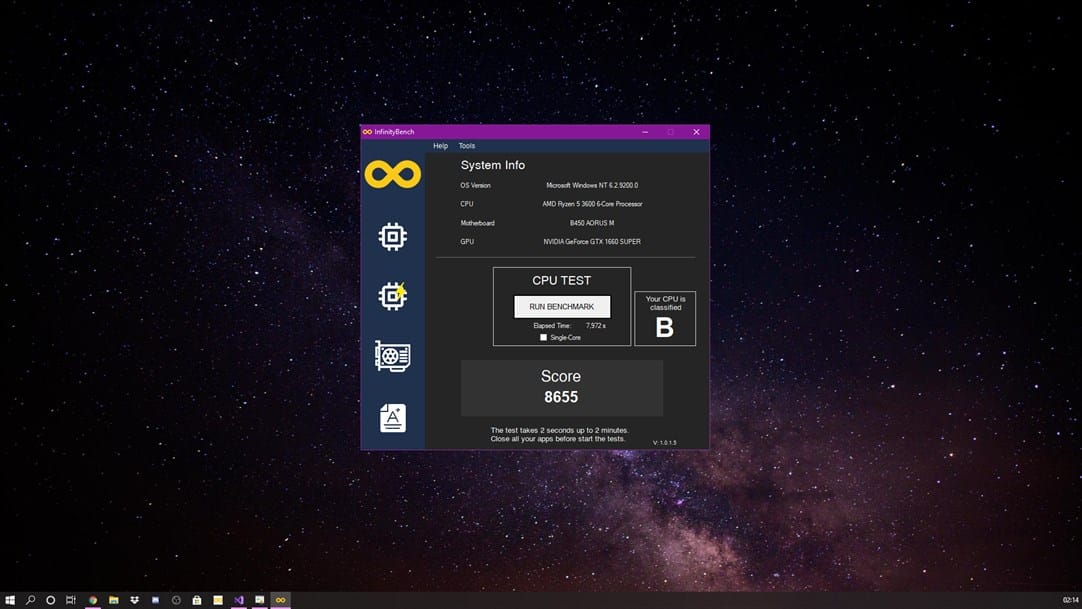Select the CPU stress test lightning icon

pyautogui.click(x=392, y=296)
